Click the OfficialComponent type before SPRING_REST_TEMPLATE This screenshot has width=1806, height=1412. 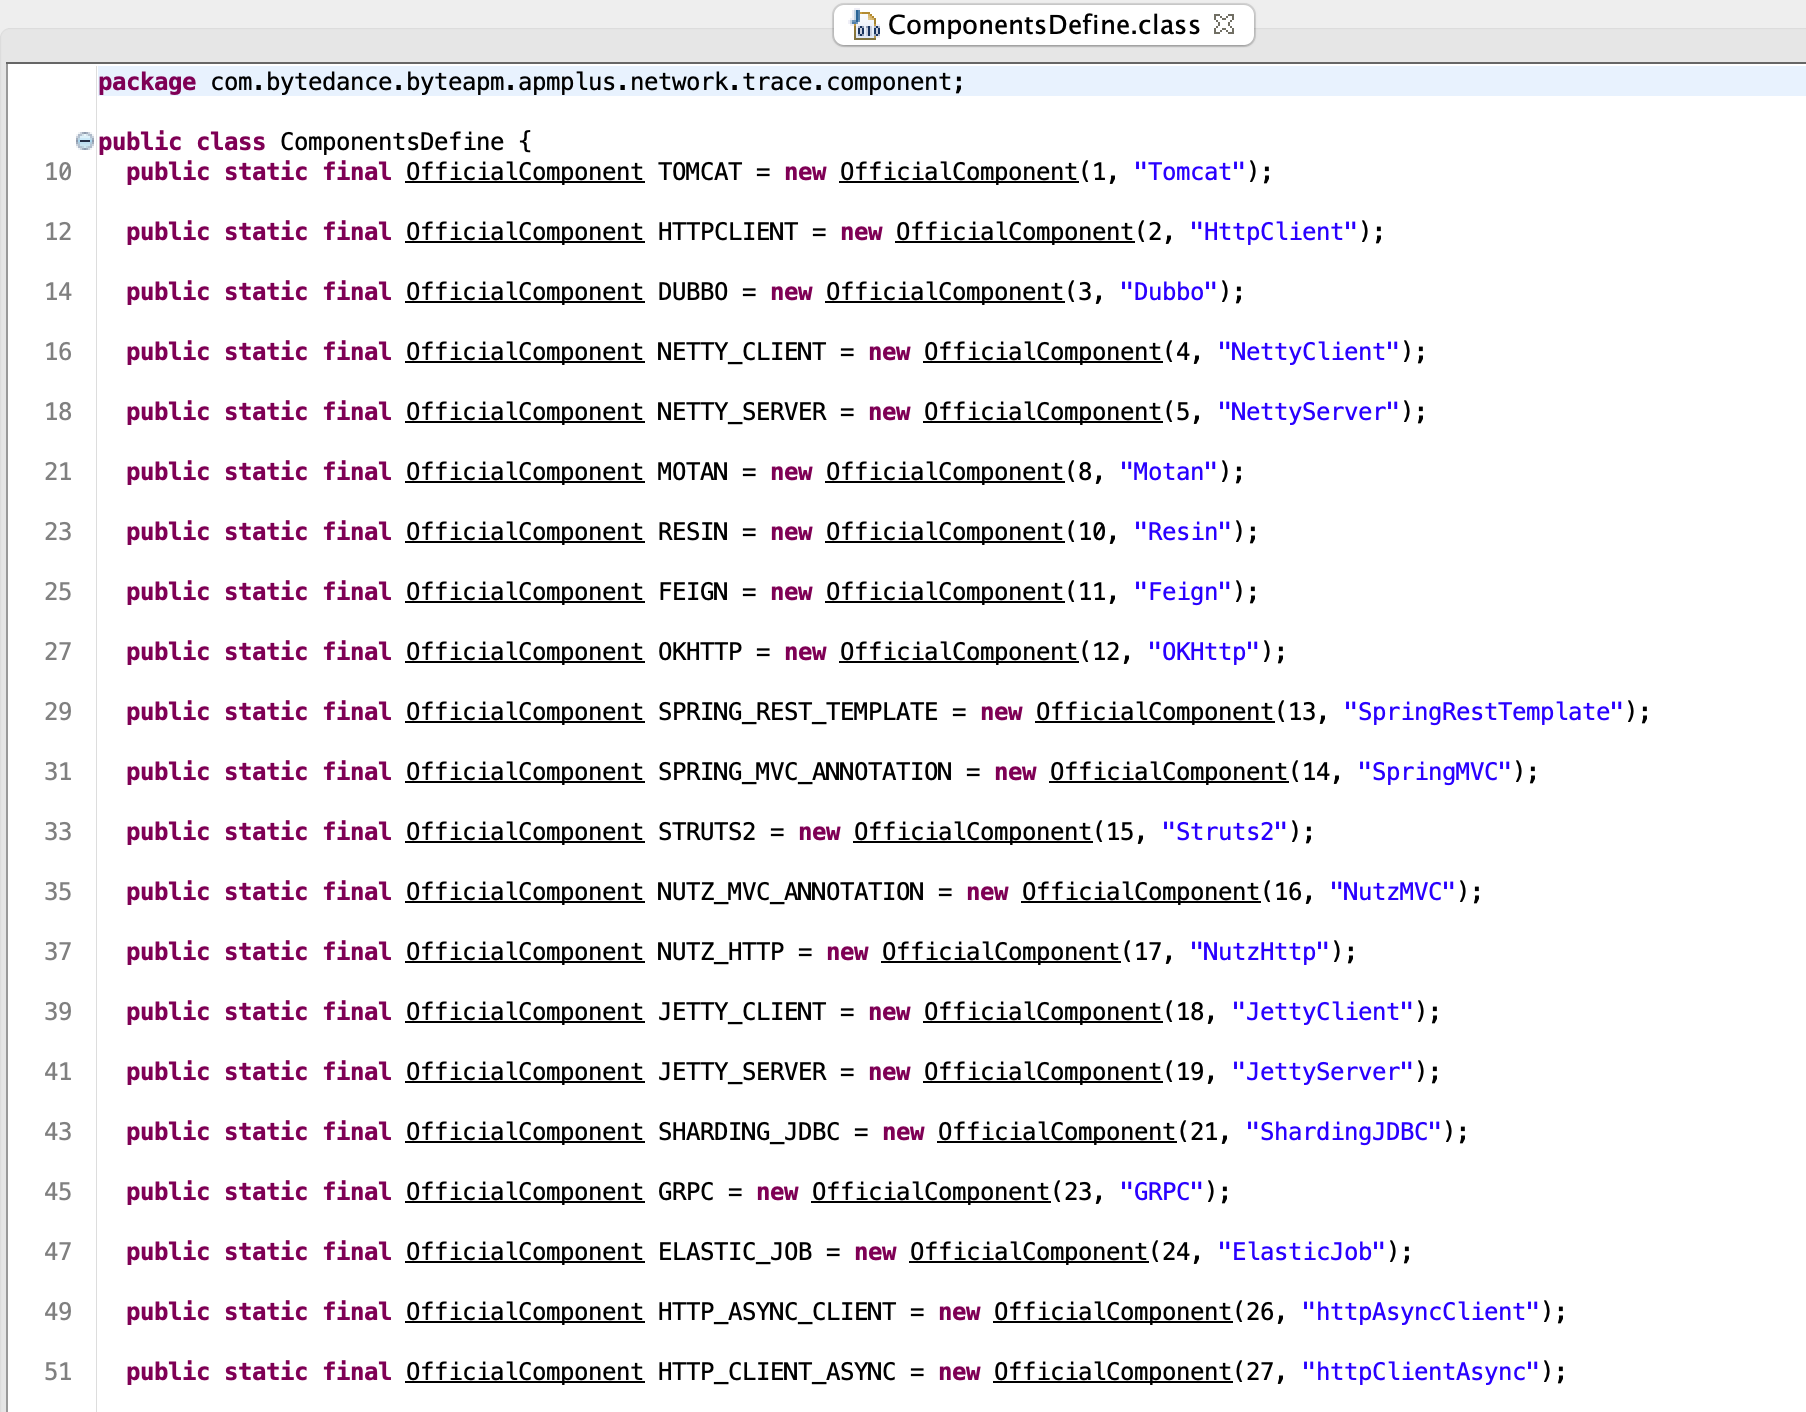pyautogui.click(x=524, y=712)
